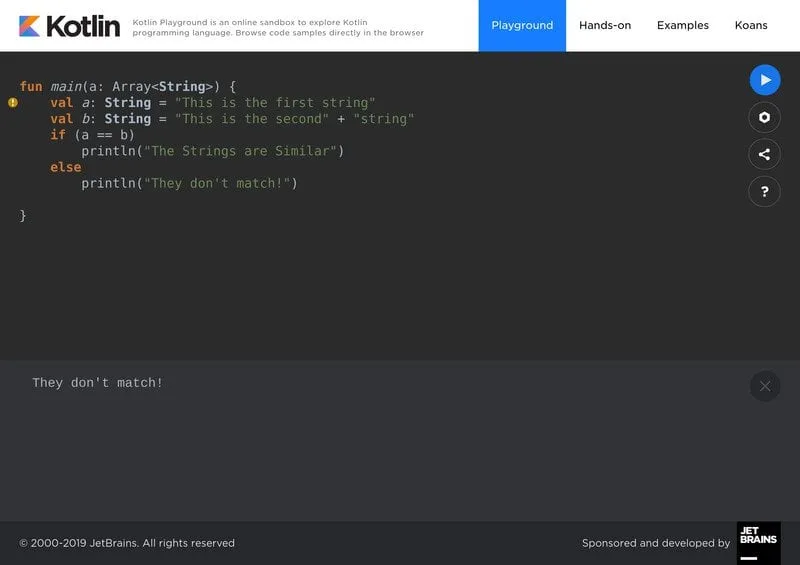Viewport: 800px width, 565px height.
Task: Select the Playground tab
Action: pyautogui.click(x=522, y=26)
